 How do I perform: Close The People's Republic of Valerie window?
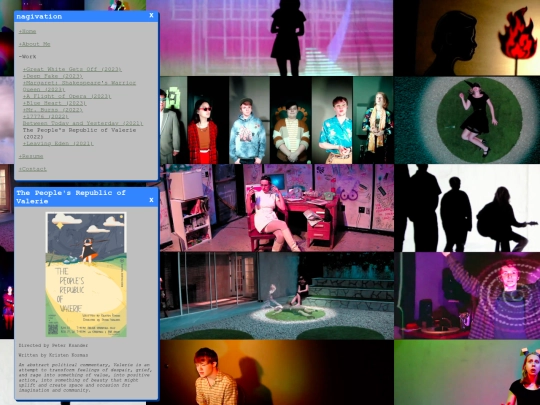coord(151,200)
